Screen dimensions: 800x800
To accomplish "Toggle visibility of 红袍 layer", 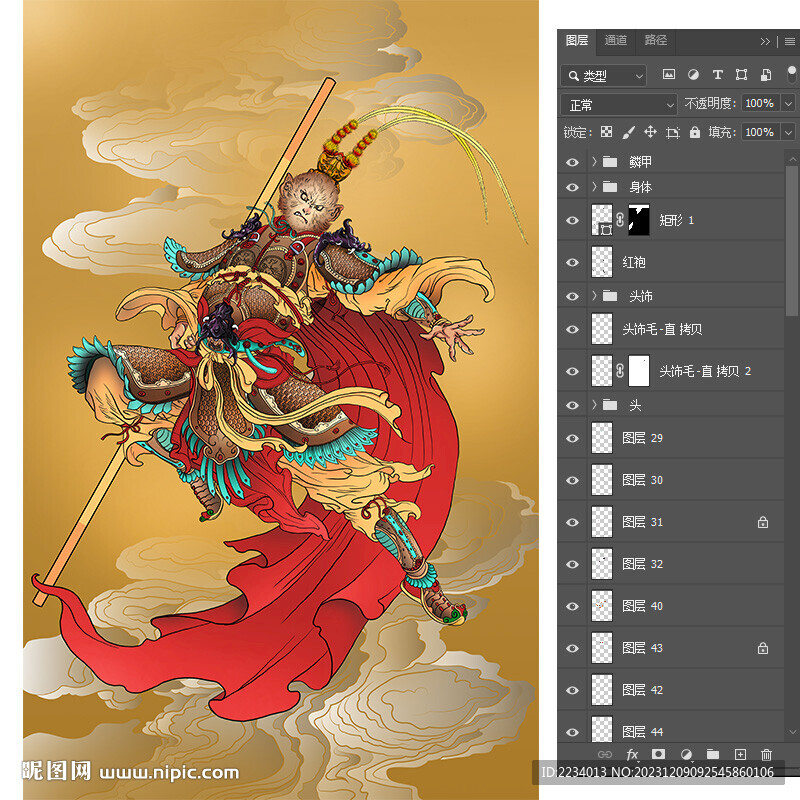I will pyautogui.click(x=572, y=262).
